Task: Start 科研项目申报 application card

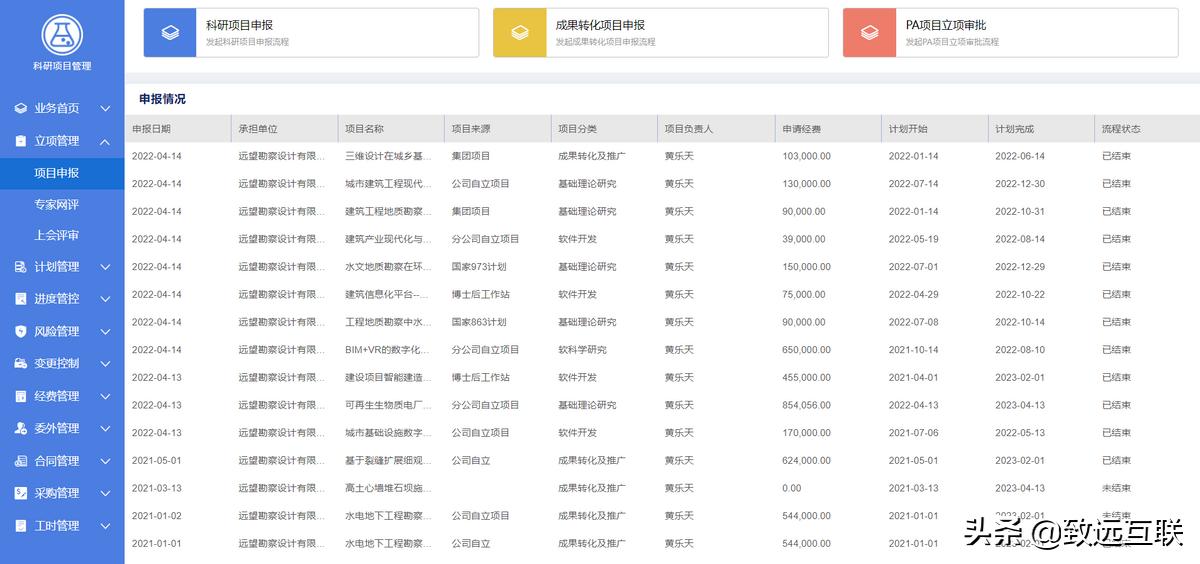Action: pos(311,33)
